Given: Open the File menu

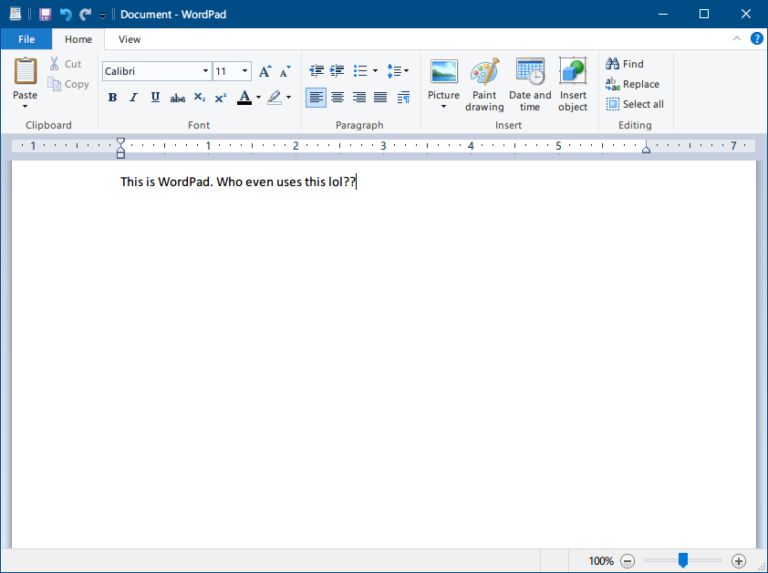Looking at the screenshot, I should (x=26, y=40).
